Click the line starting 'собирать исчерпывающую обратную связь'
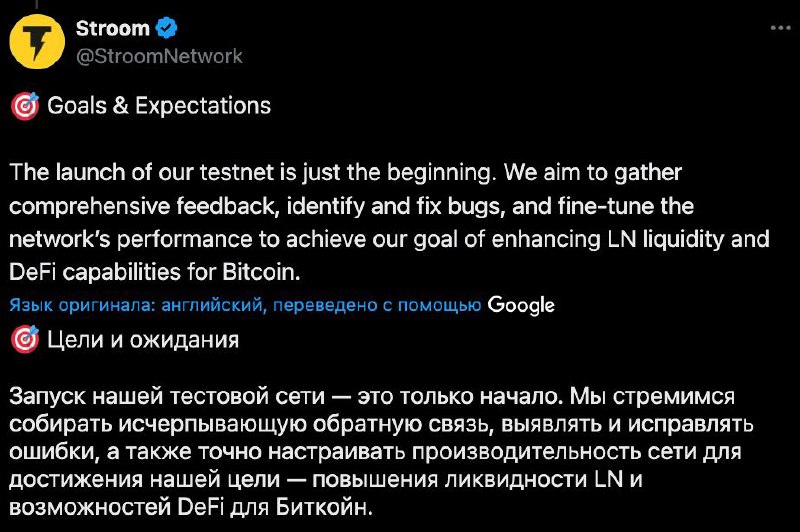Viewport: 800px width, 532px height. [x=381, y=424]
